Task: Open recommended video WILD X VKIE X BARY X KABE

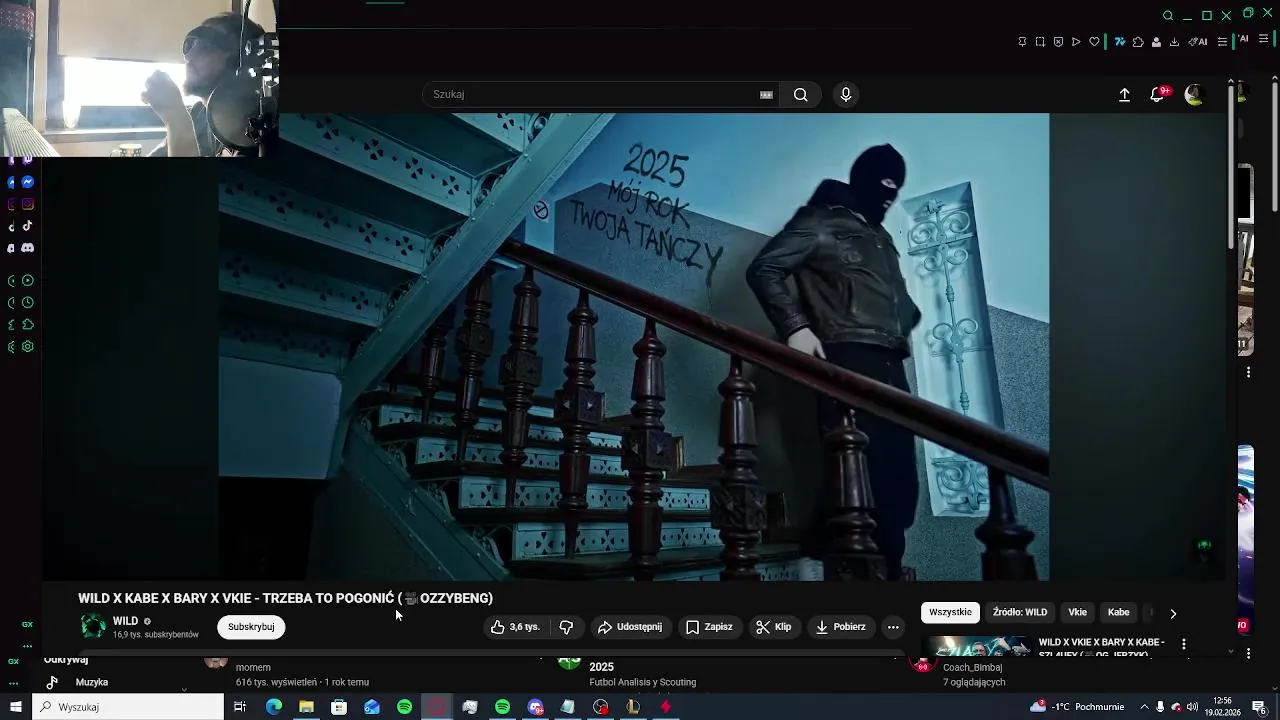Action: (x=1101, y=648)
